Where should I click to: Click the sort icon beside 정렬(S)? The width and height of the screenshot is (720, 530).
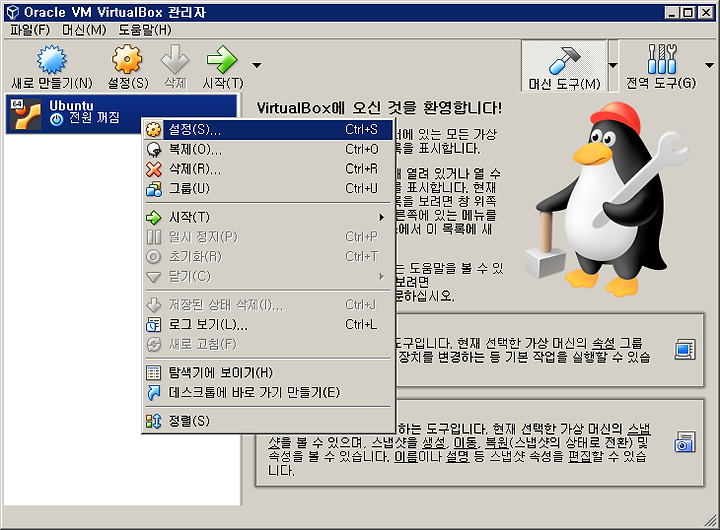tap(153, 421)
